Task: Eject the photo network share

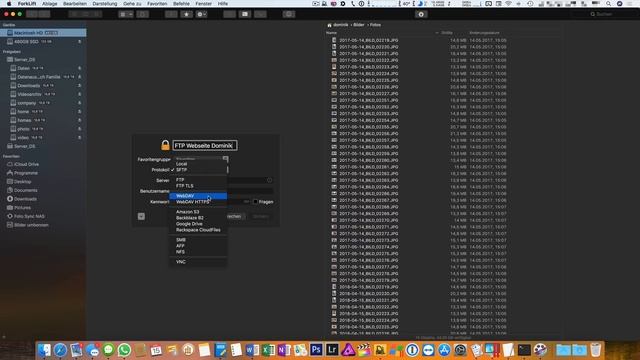Action: (80, 129)
